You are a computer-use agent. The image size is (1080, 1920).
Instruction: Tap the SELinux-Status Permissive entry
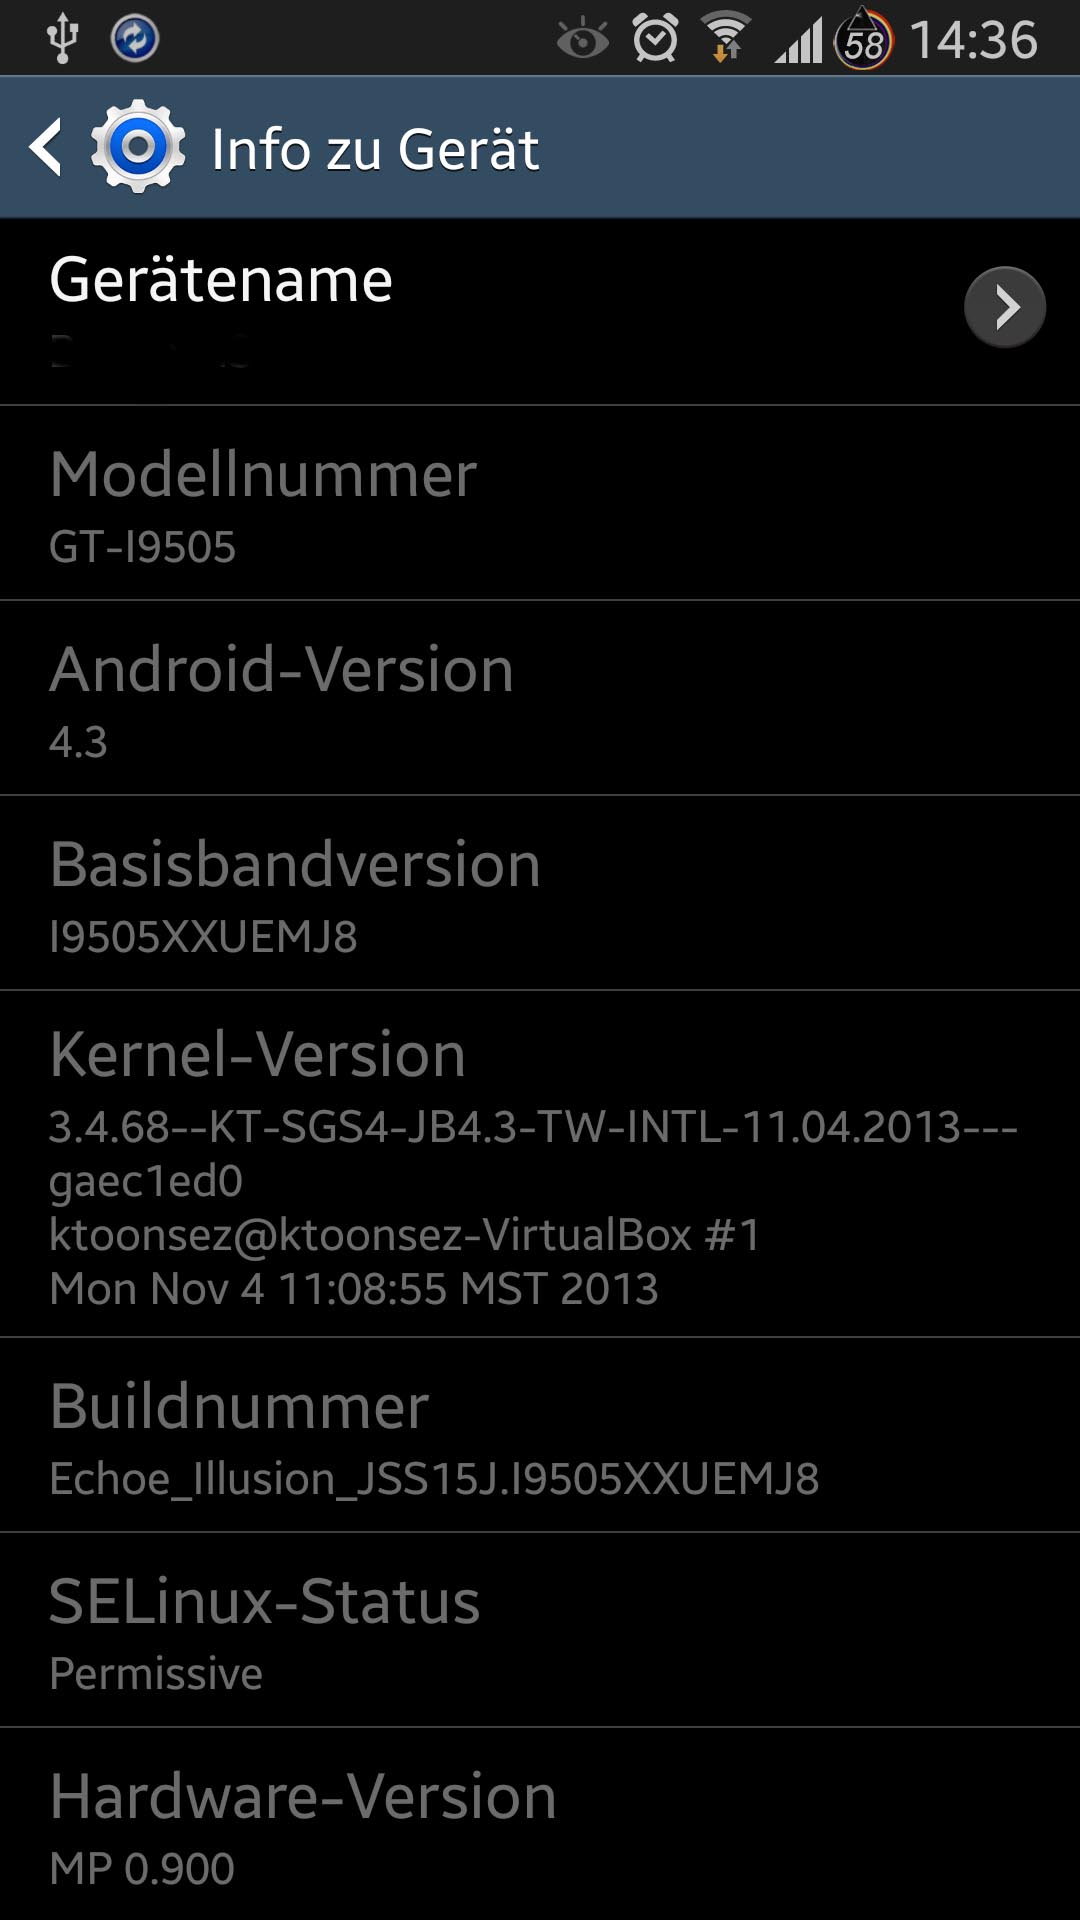tap(540, 1630)
